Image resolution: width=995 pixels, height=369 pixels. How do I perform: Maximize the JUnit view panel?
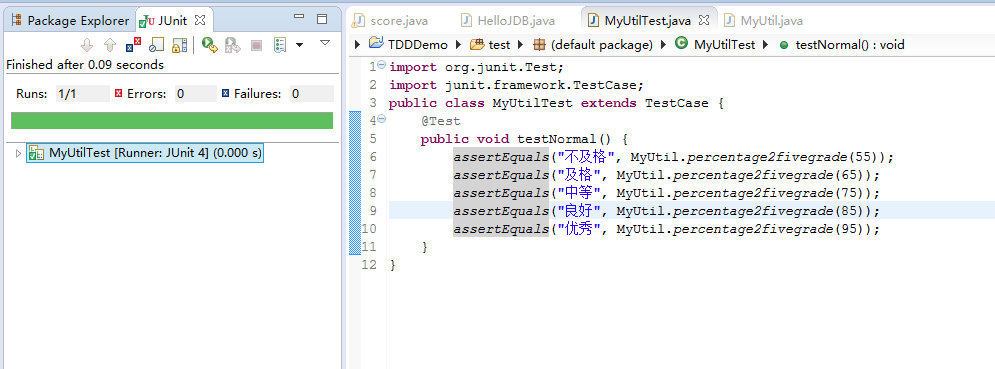[322, 18]
